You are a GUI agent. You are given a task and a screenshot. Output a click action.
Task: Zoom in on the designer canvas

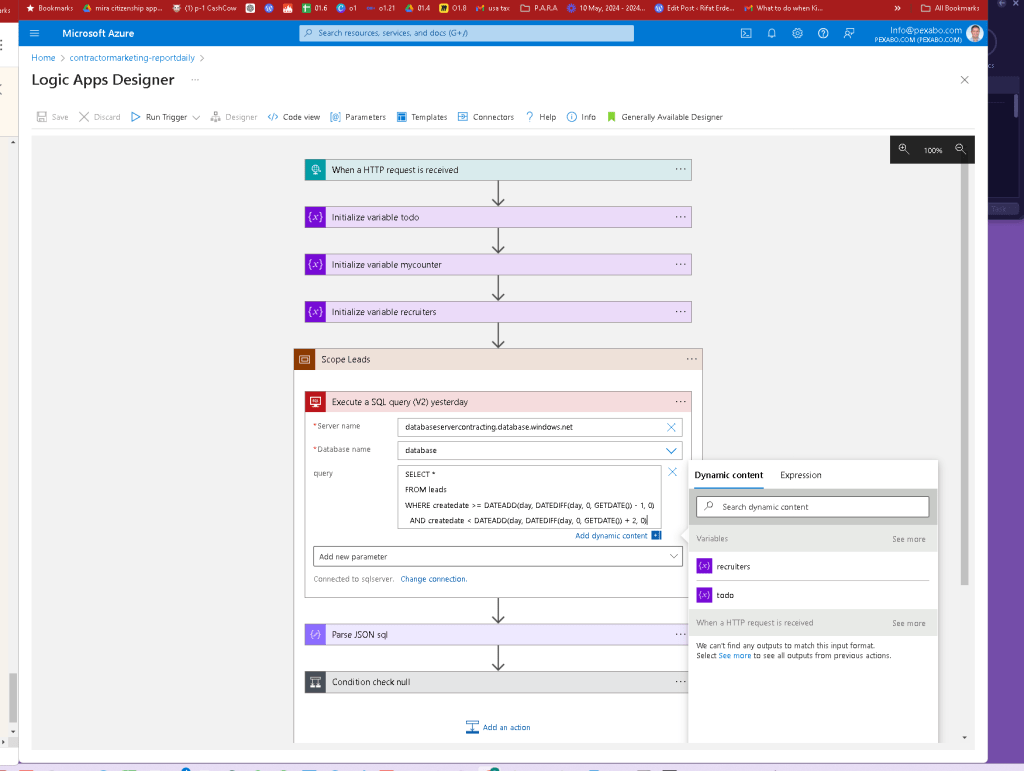904,149
